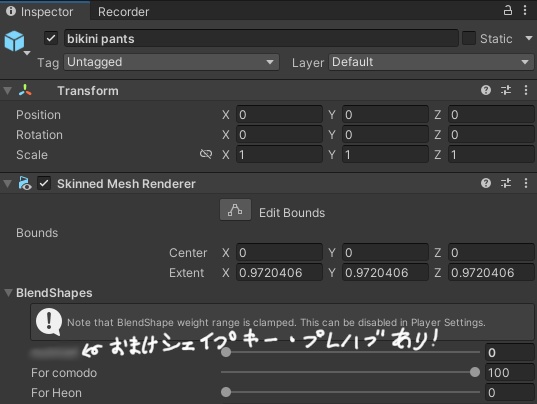Click the blue cube GameObject icon
537x404 pixels.
(14, 41)
